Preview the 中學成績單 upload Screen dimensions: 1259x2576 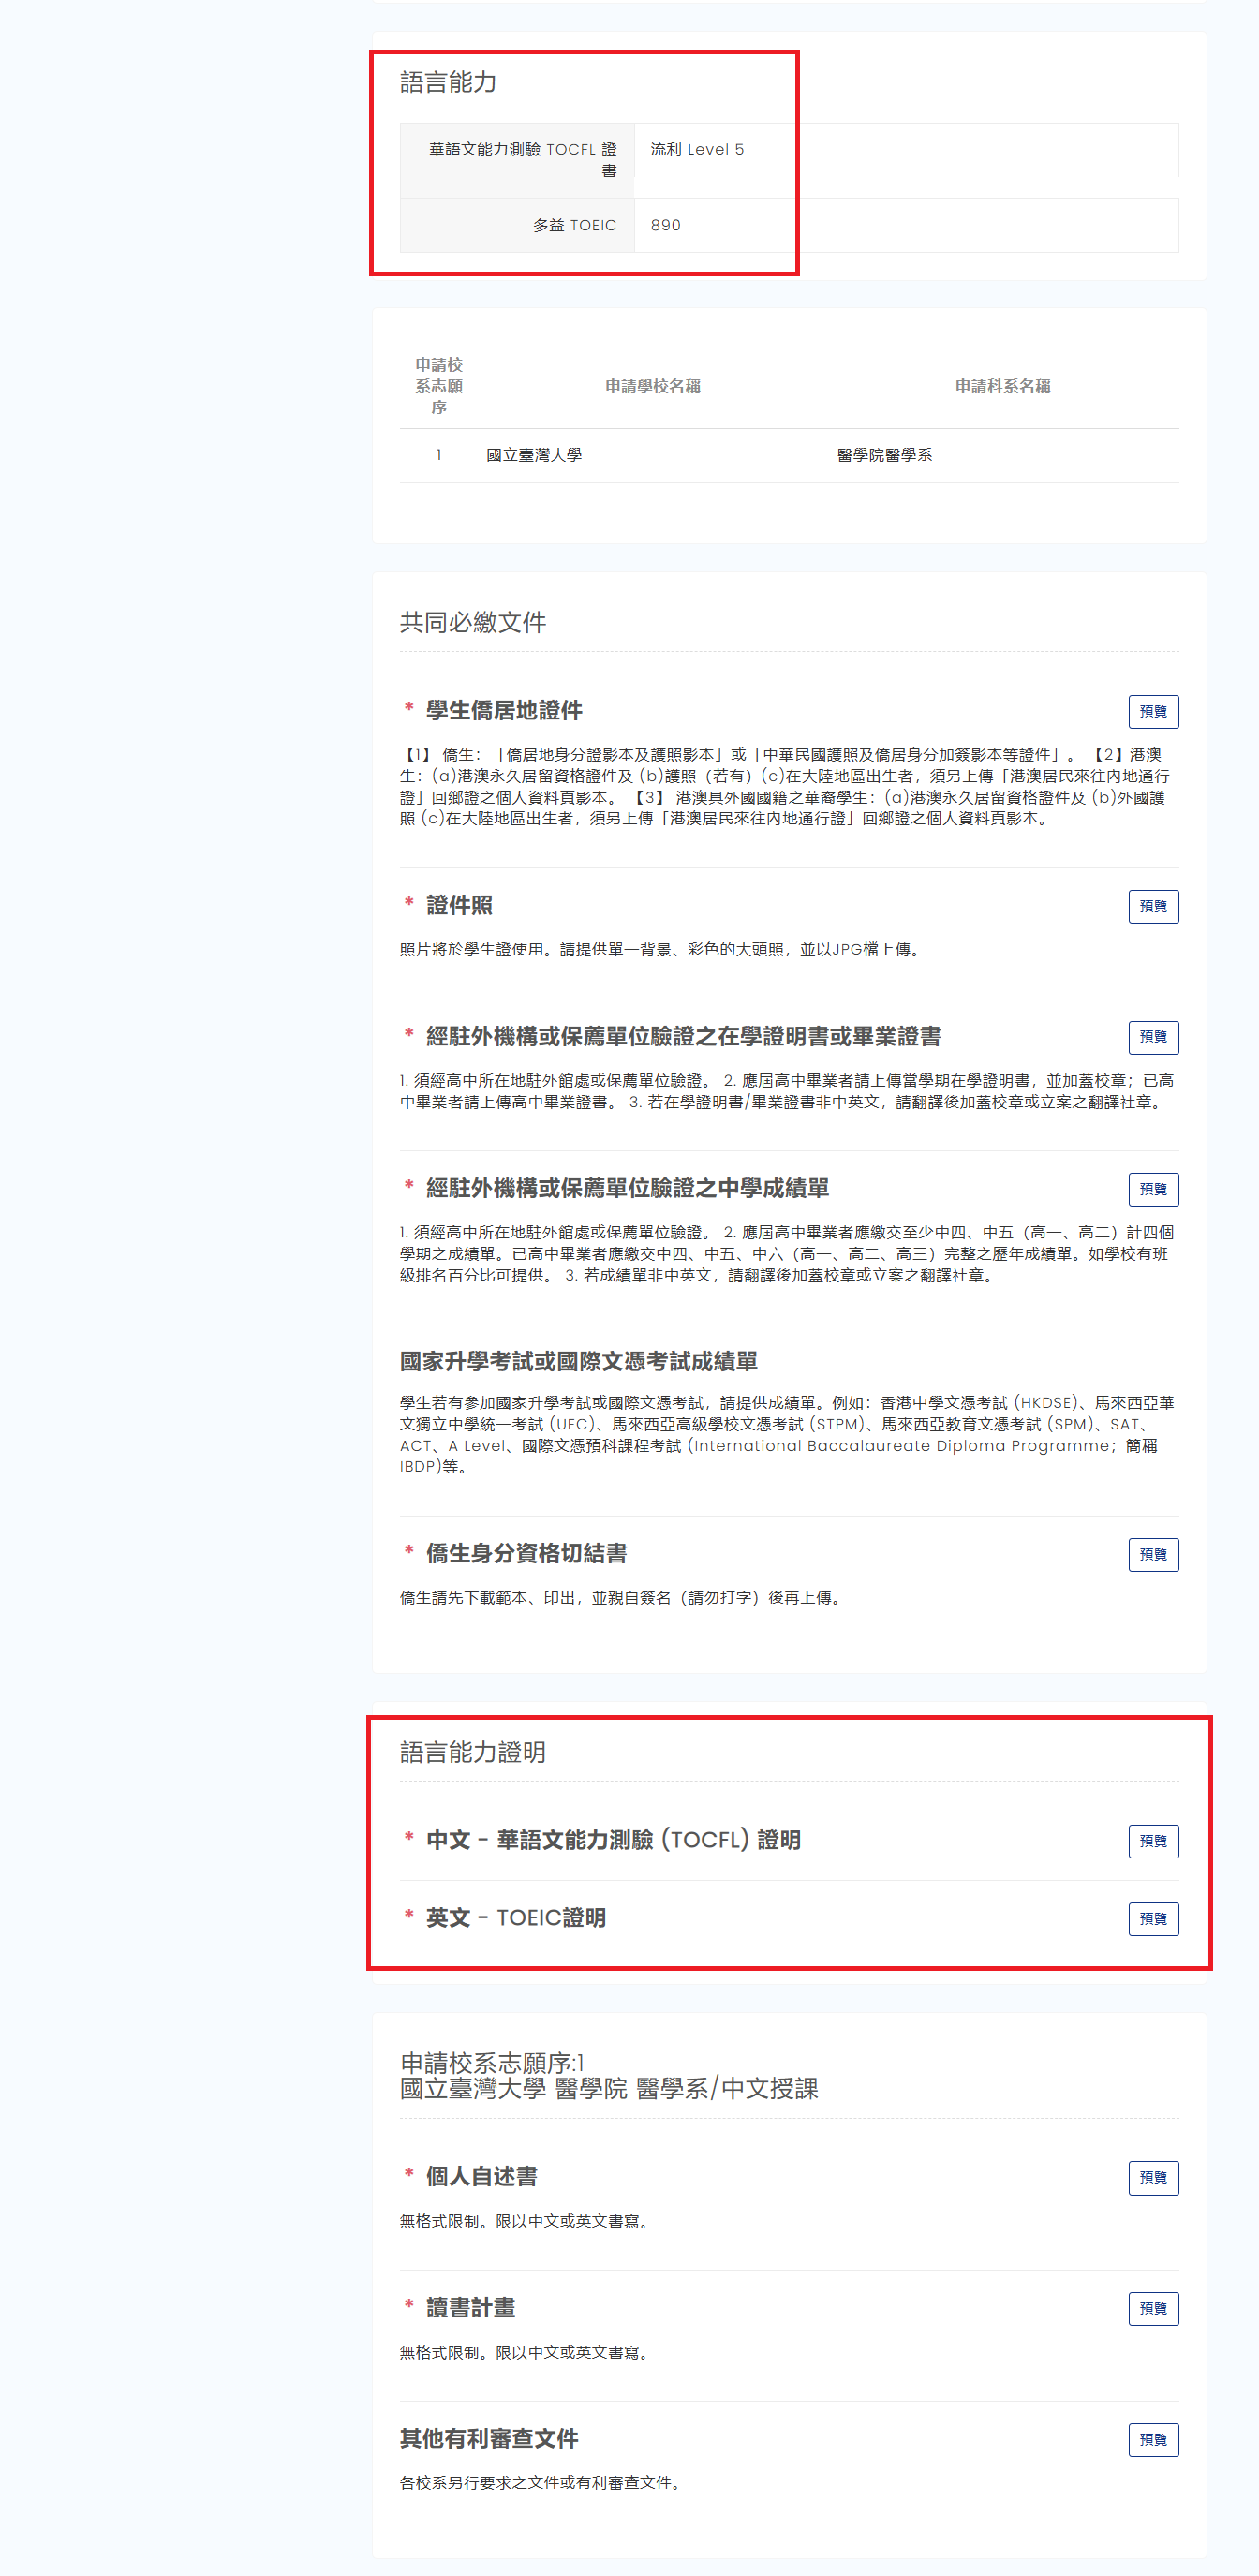(x=1153, y=1189)
